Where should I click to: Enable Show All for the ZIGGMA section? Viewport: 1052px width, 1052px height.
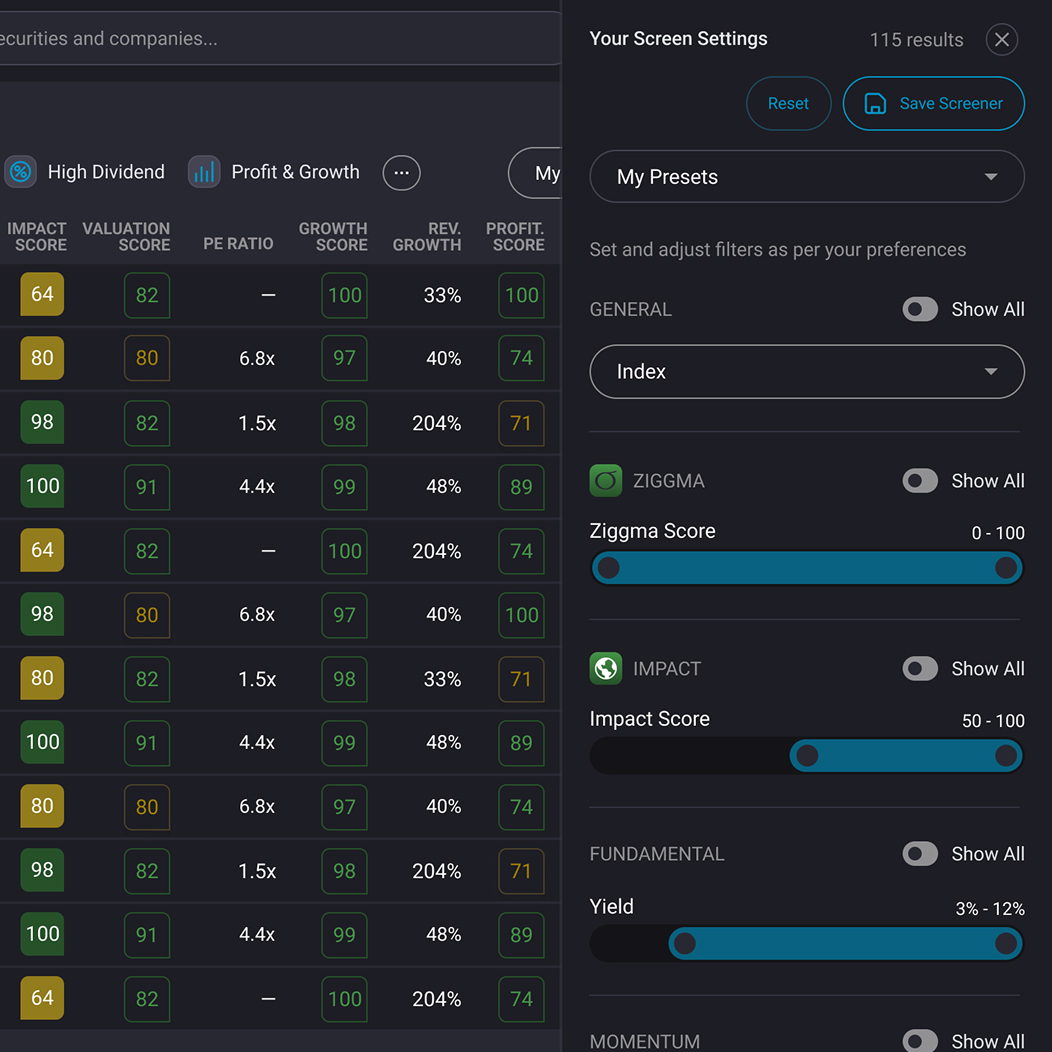[919, 480]
